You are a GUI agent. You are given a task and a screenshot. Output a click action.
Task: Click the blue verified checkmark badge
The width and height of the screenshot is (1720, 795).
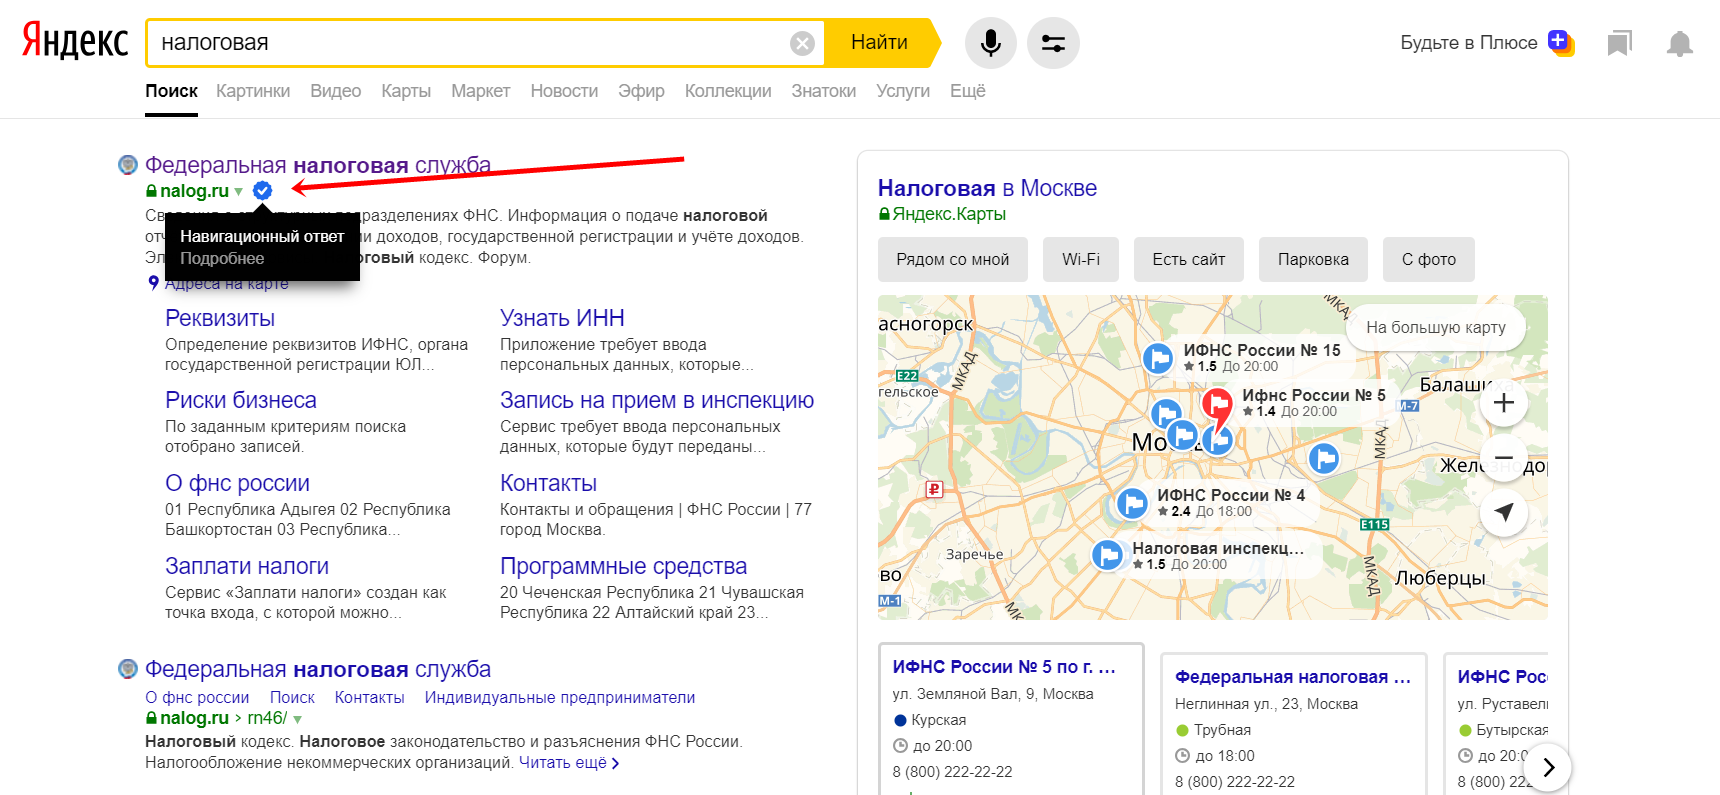(263, 190)
